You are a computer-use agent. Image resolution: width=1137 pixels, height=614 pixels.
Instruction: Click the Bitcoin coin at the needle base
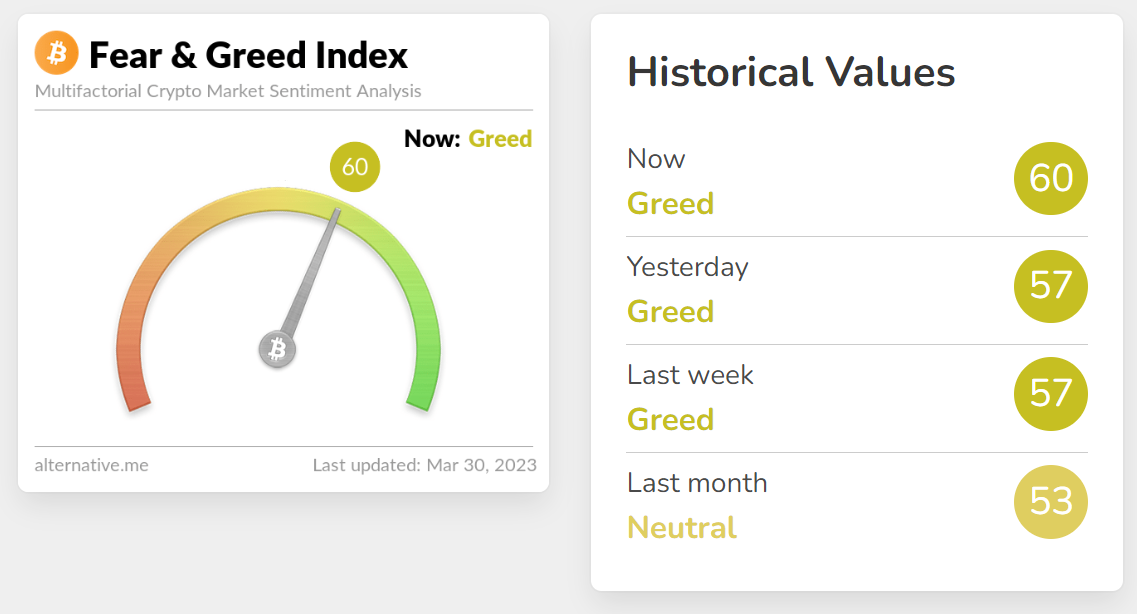click(x=278, y=349)
